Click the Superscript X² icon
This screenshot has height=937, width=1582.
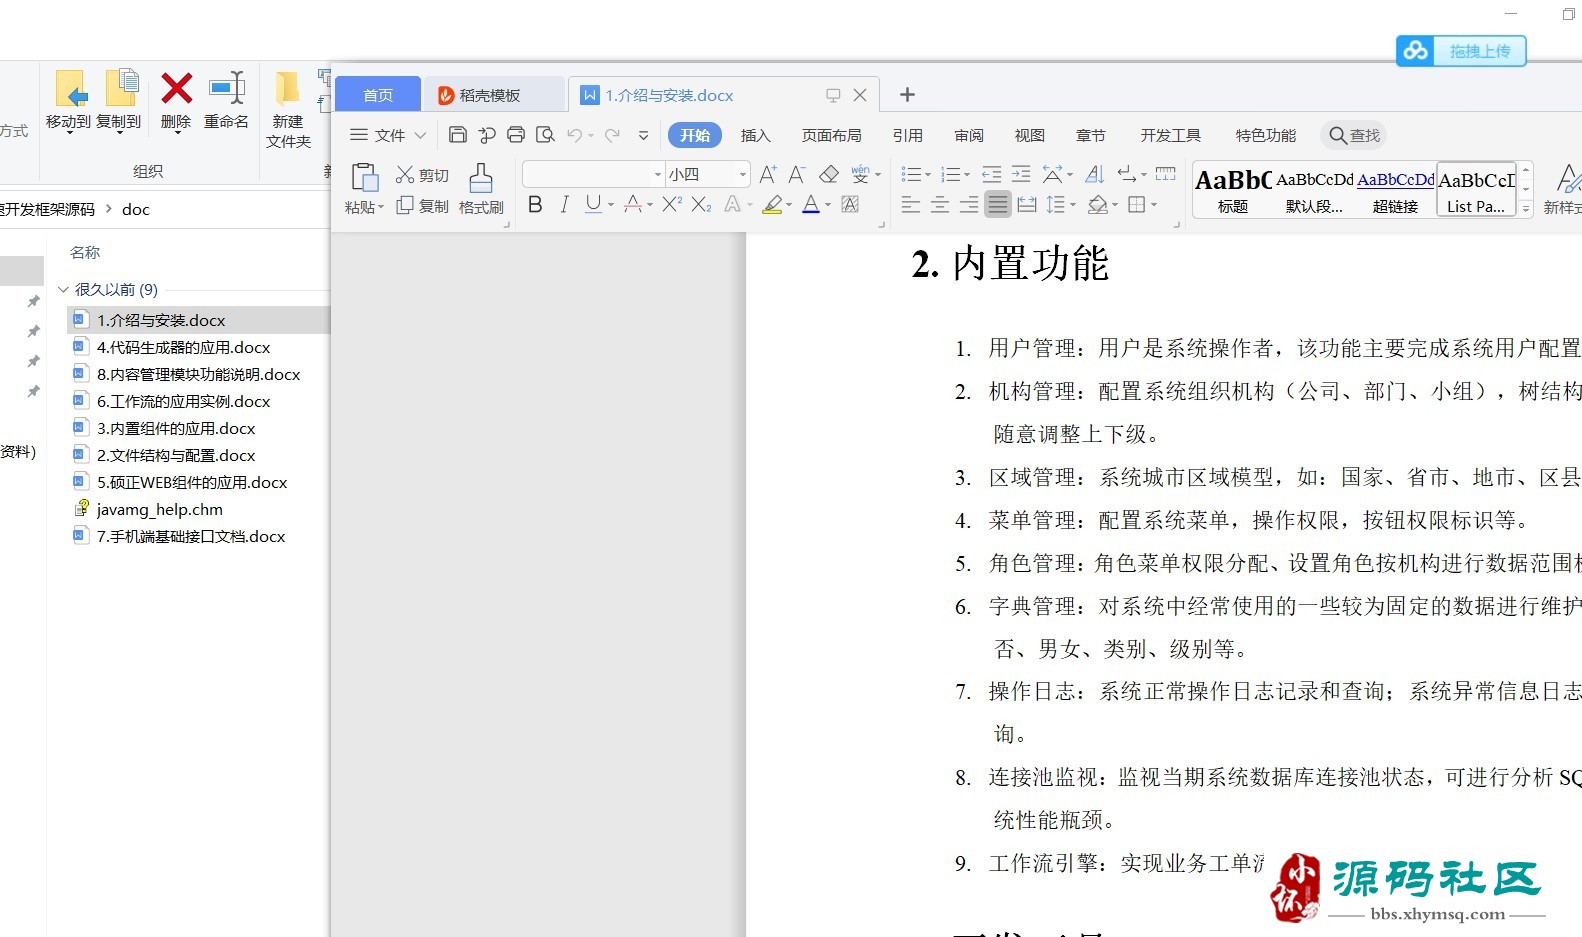672,204
